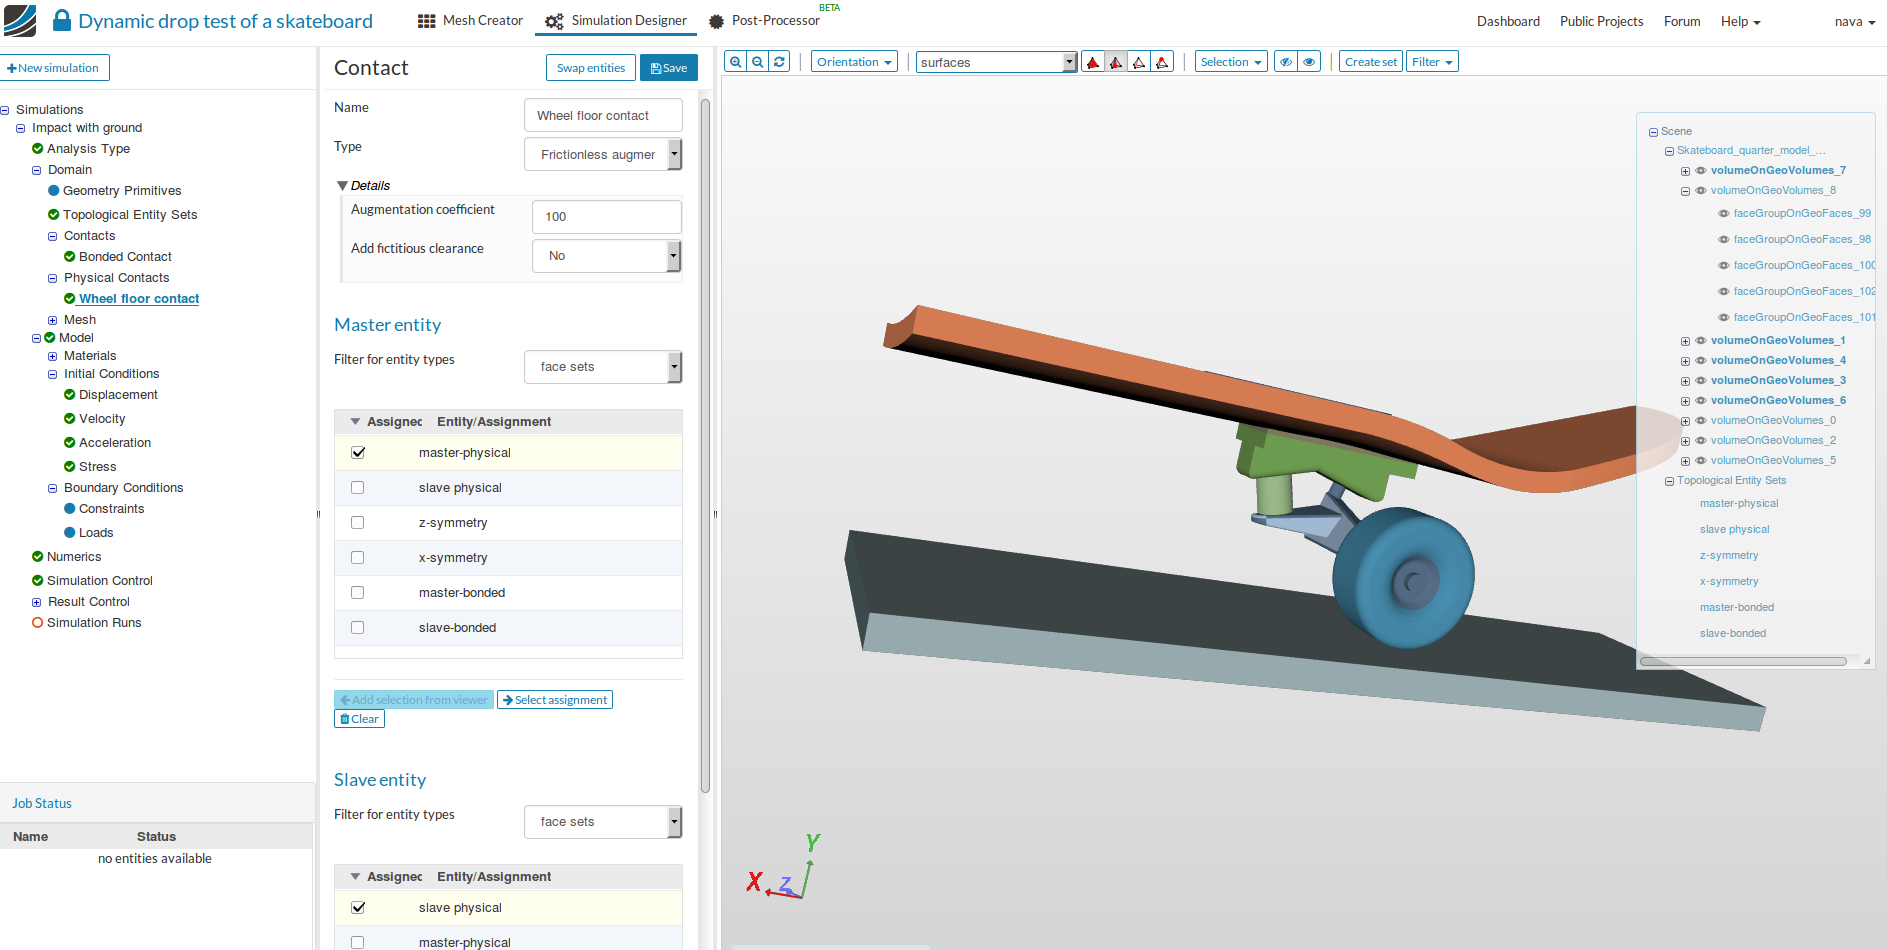Toggle visibility of volumeOnGeoVolumes_1
The height and width of the screenshot is (950, 1887).
tap(1700, 341)
